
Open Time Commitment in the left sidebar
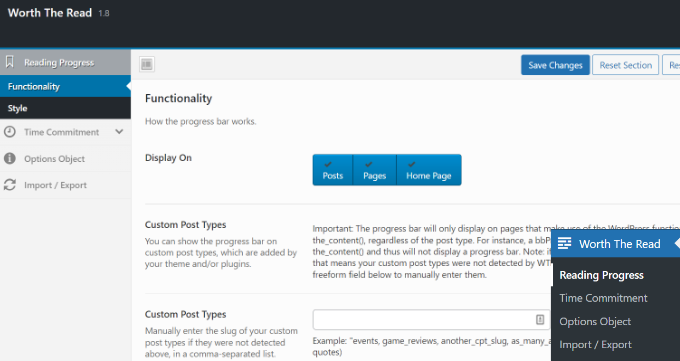(65, 132)
